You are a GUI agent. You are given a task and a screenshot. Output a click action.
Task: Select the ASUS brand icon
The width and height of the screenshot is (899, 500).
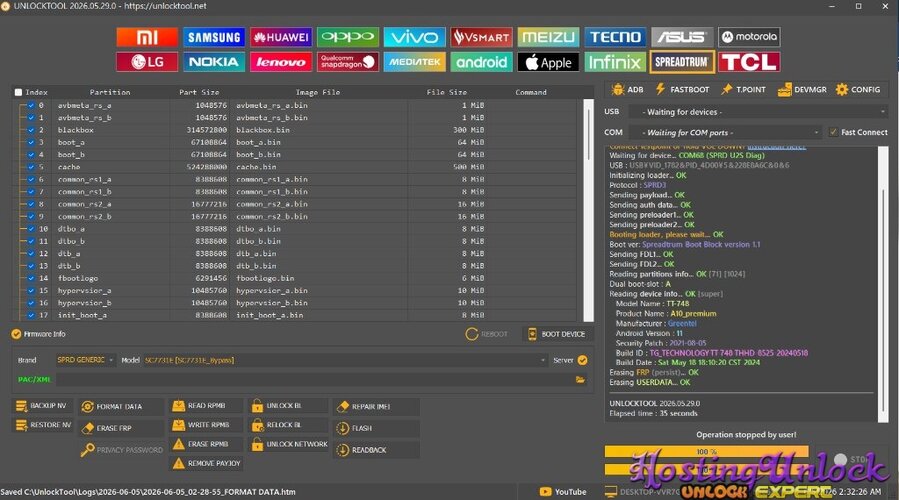pos(682,37)
